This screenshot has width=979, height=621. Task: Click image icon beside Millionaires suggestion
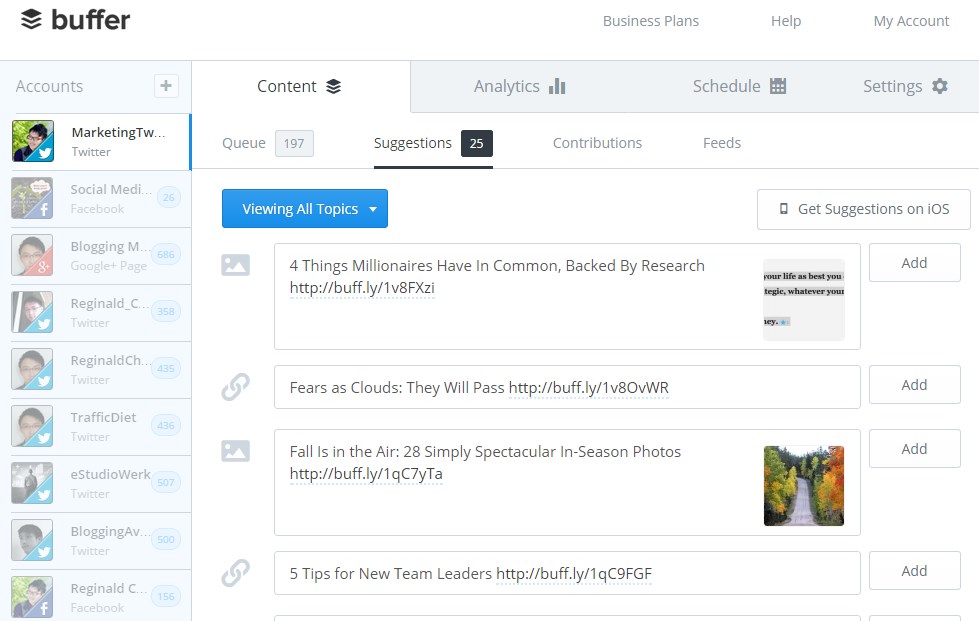point(235,265)
